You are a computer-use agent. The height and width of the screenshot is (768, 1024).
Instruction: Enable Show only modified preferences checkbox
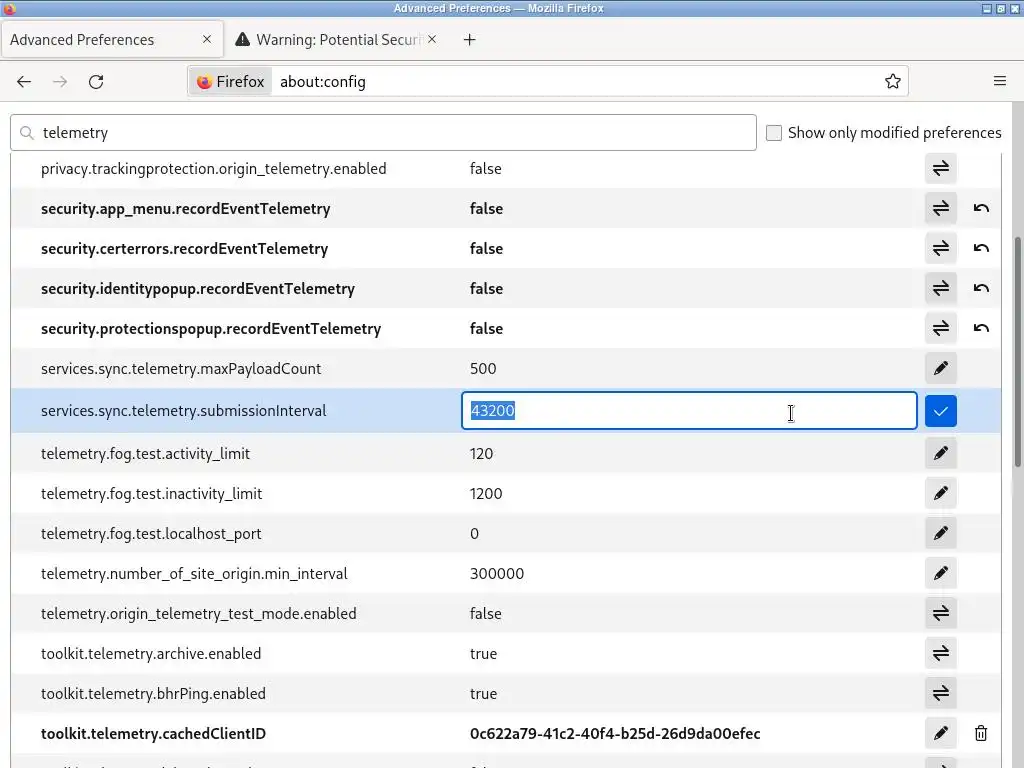click(x=774, y=133)
